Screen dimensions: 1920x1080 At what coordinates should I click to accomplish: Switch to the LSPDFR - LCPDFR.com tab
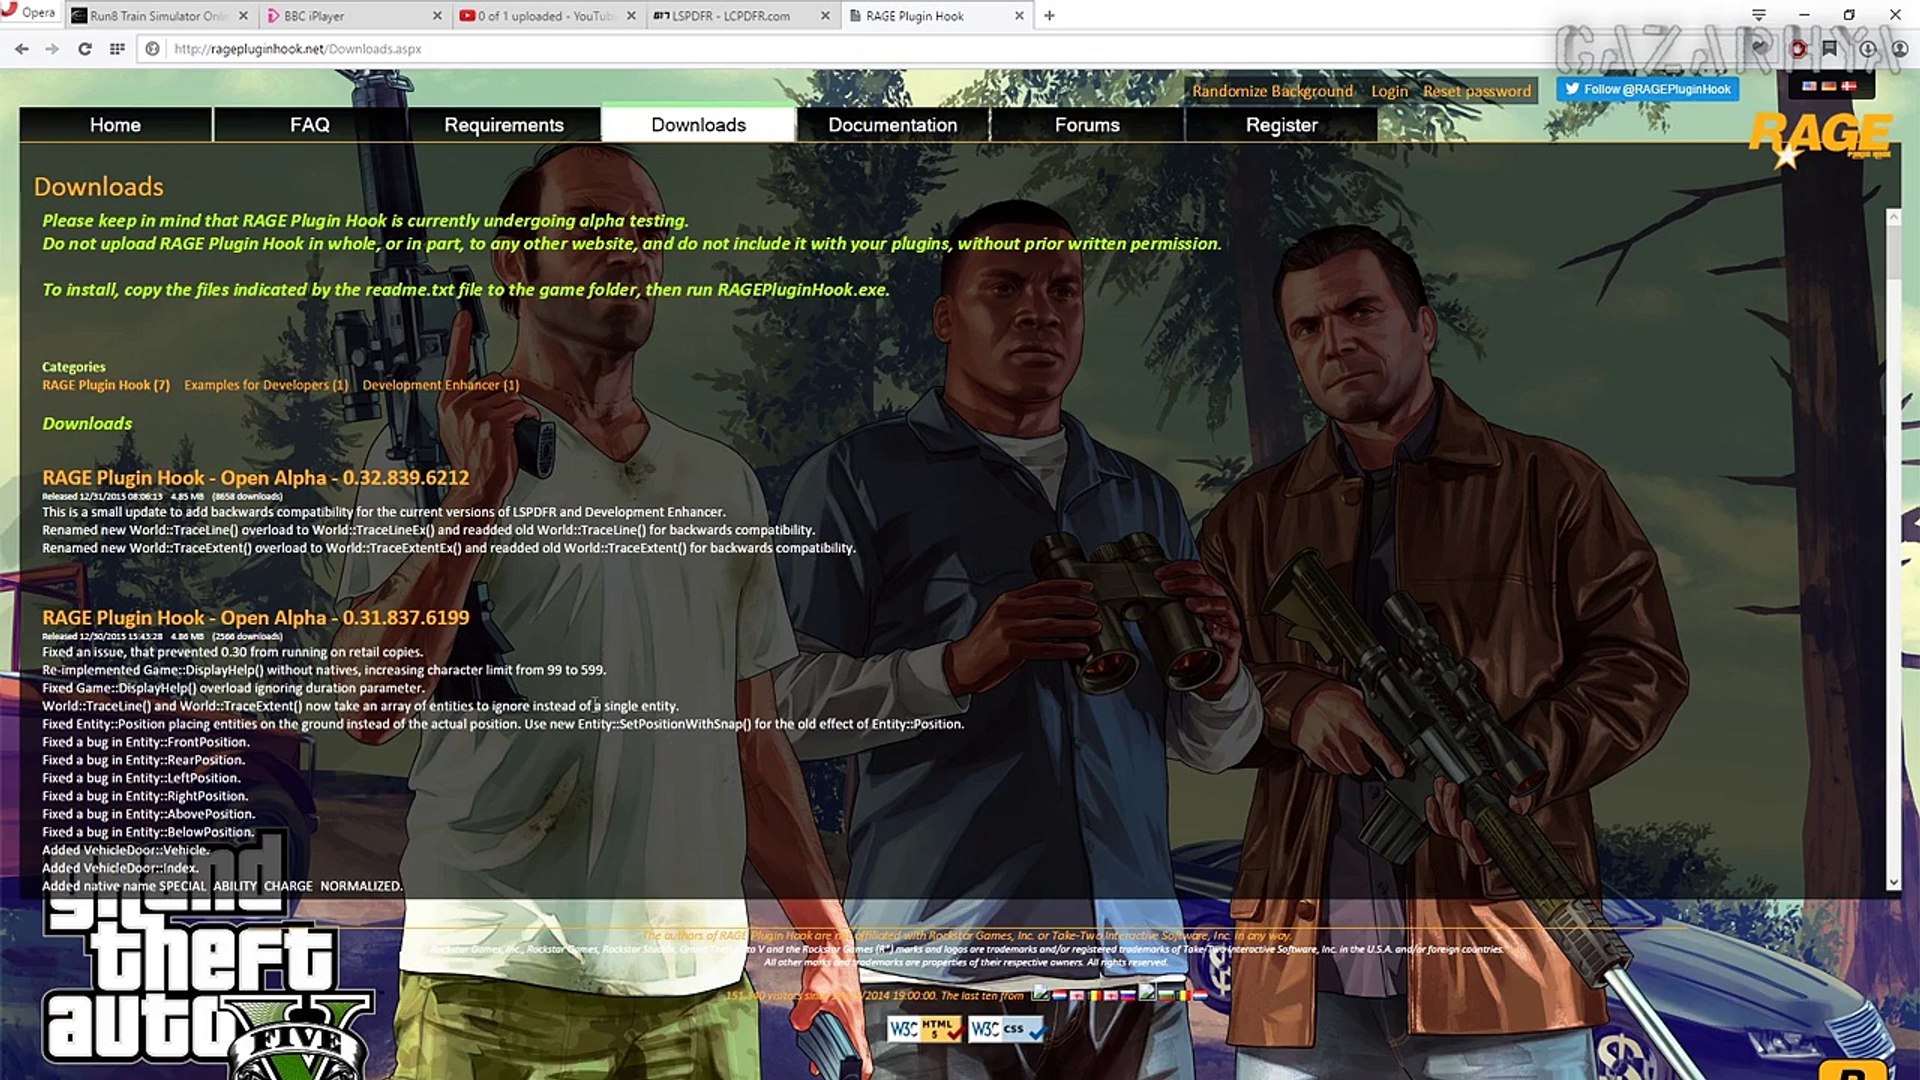click(x=730, y=16)
